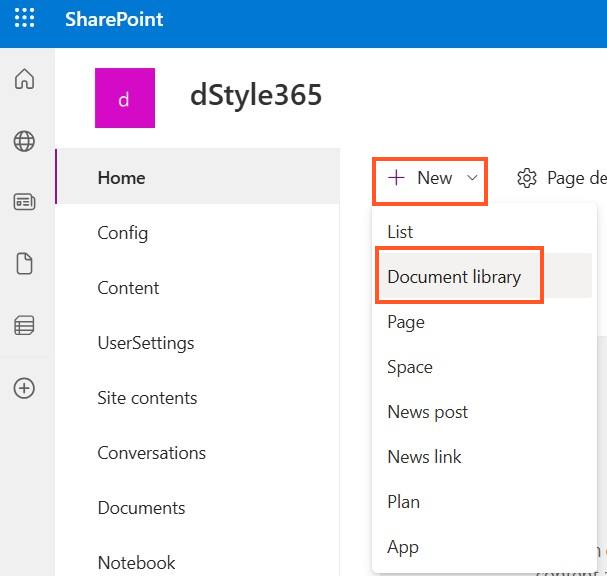607x576 pixels.
Task: Click the magenta dStyle365 site logo
Action: [x=125, y=98]
